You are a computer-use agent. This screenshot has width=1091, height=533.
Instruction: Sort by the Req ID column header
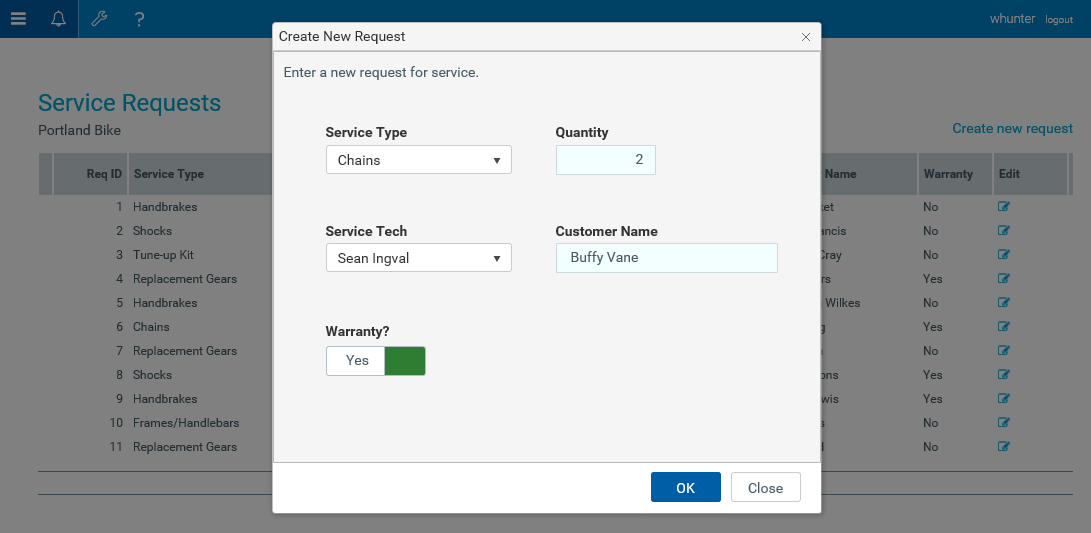tap(104, 174)
